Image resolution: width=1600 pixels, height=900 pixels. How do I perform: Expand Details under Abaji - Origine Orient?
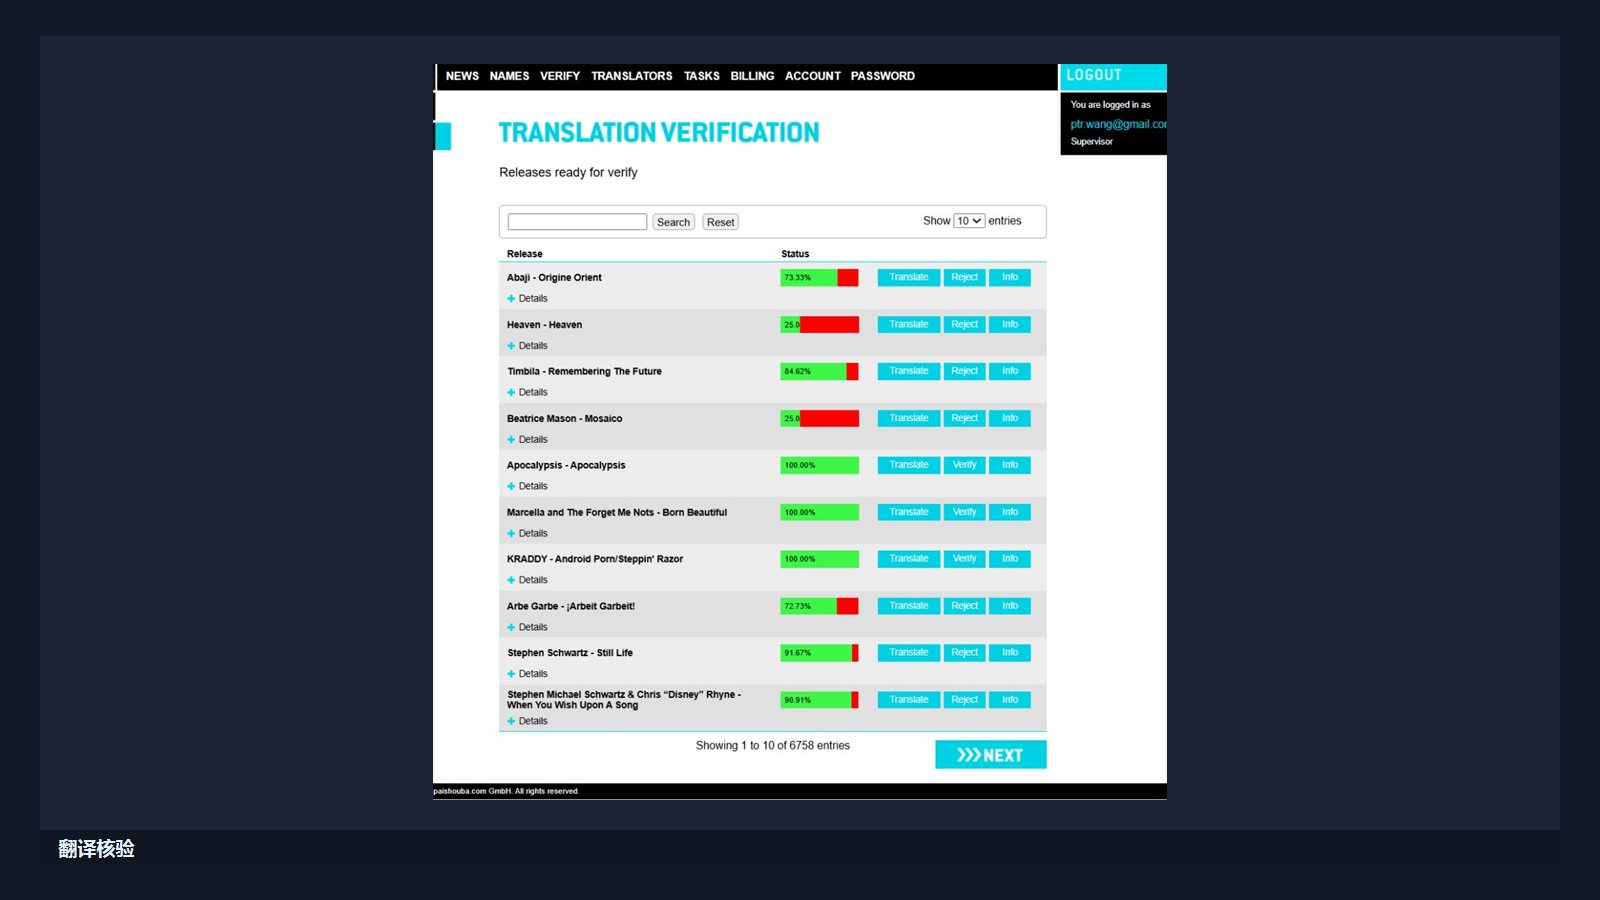(527, 299)
